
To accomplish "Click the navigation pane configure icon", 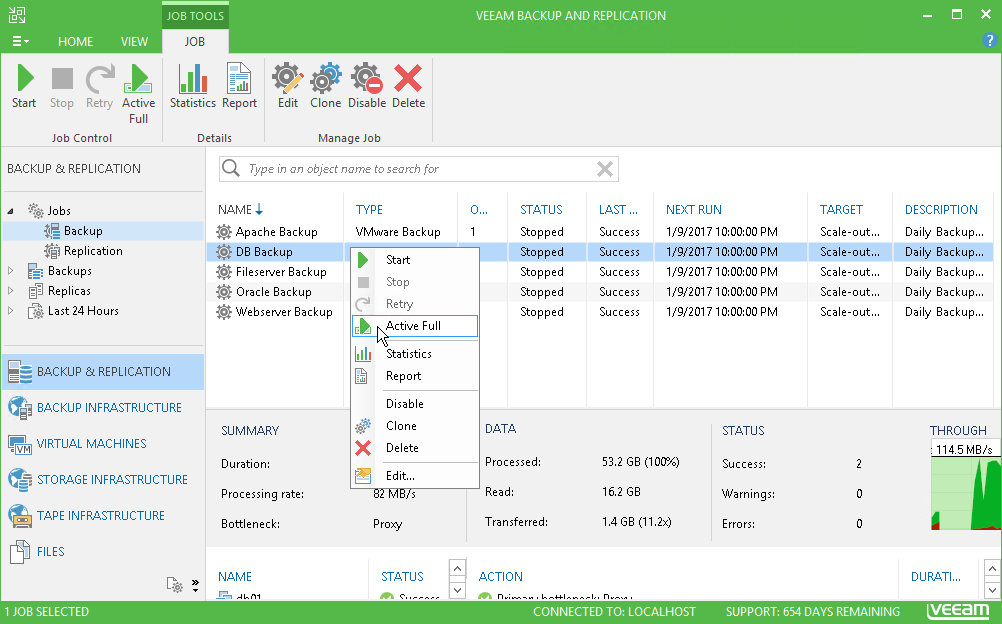I will pos(174,584).
